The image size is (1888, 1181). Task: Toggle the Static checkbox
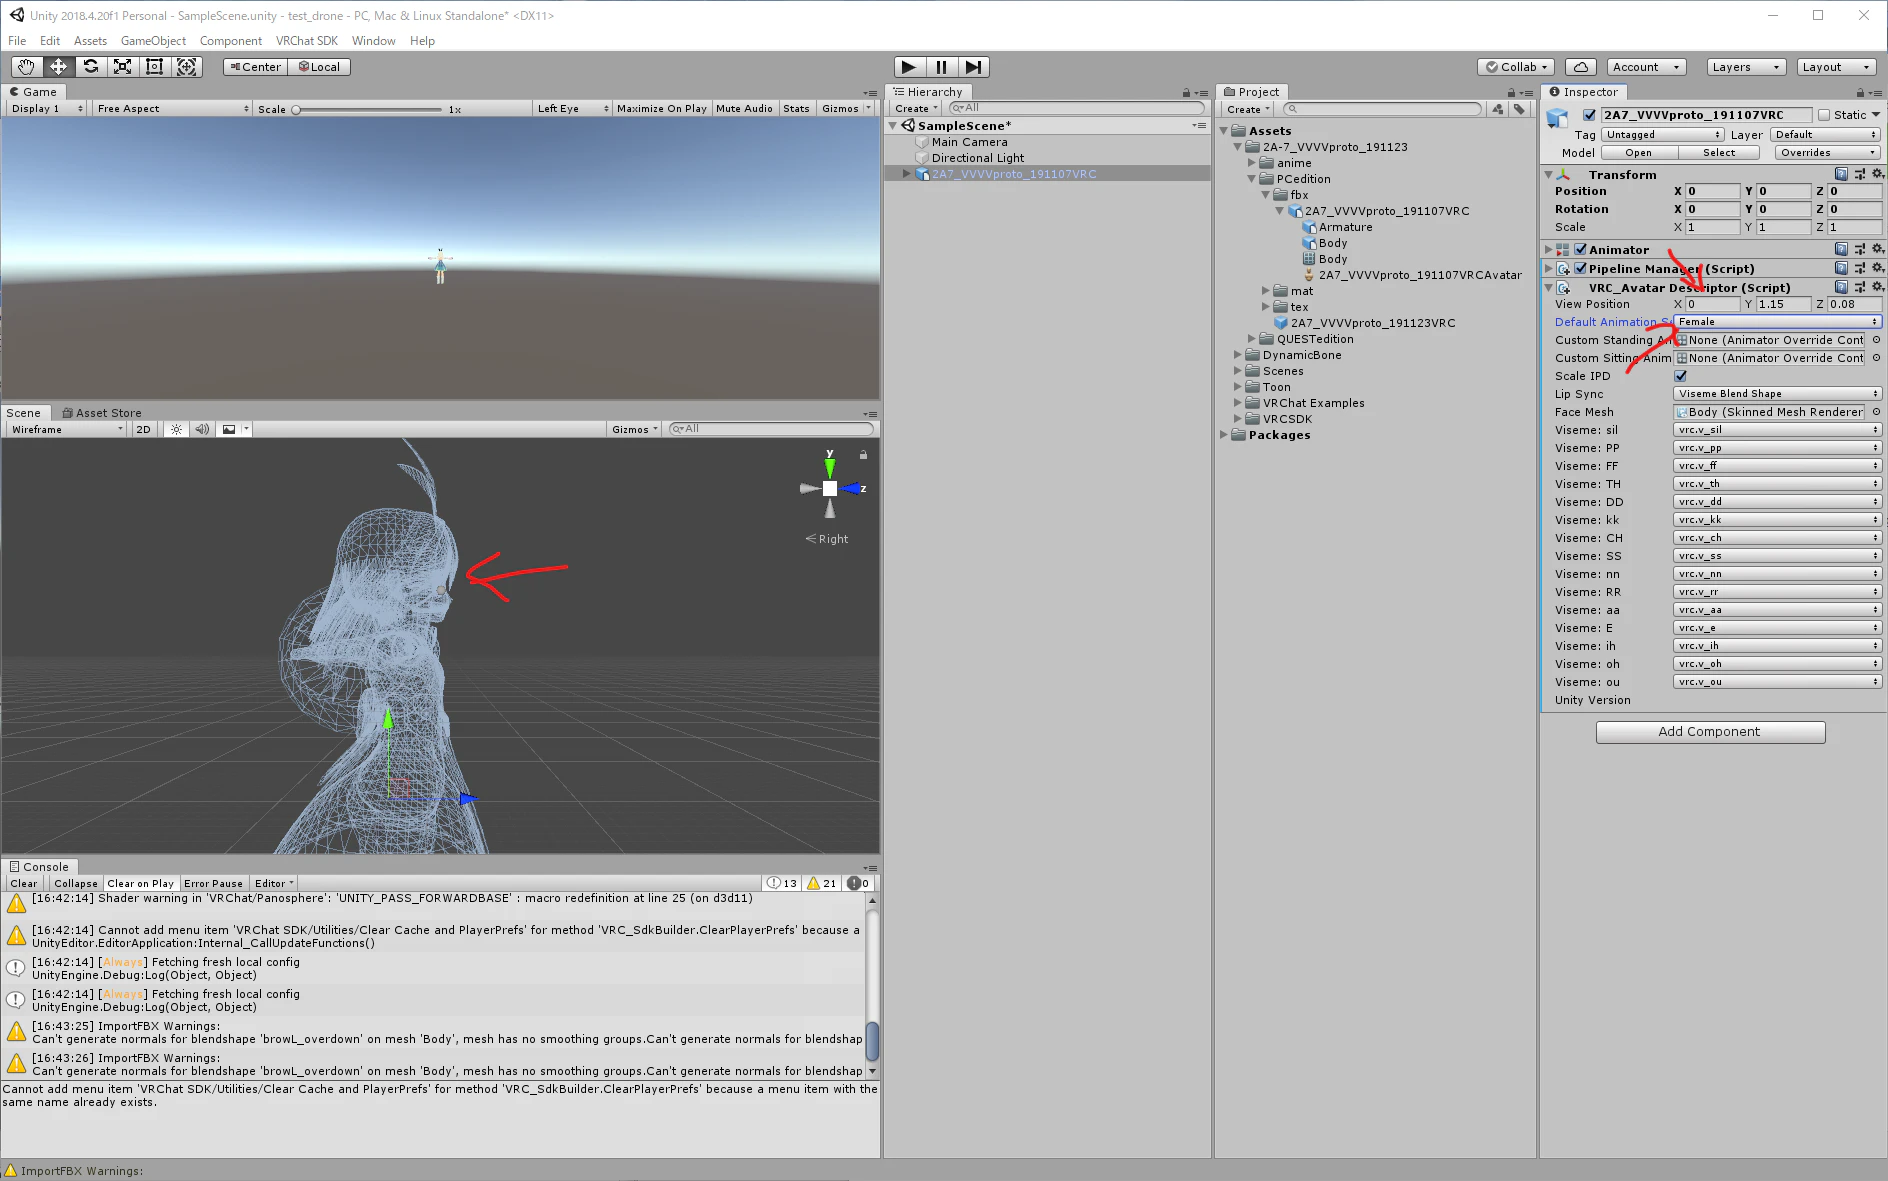pyautogui.click(x=1824, y=115)
